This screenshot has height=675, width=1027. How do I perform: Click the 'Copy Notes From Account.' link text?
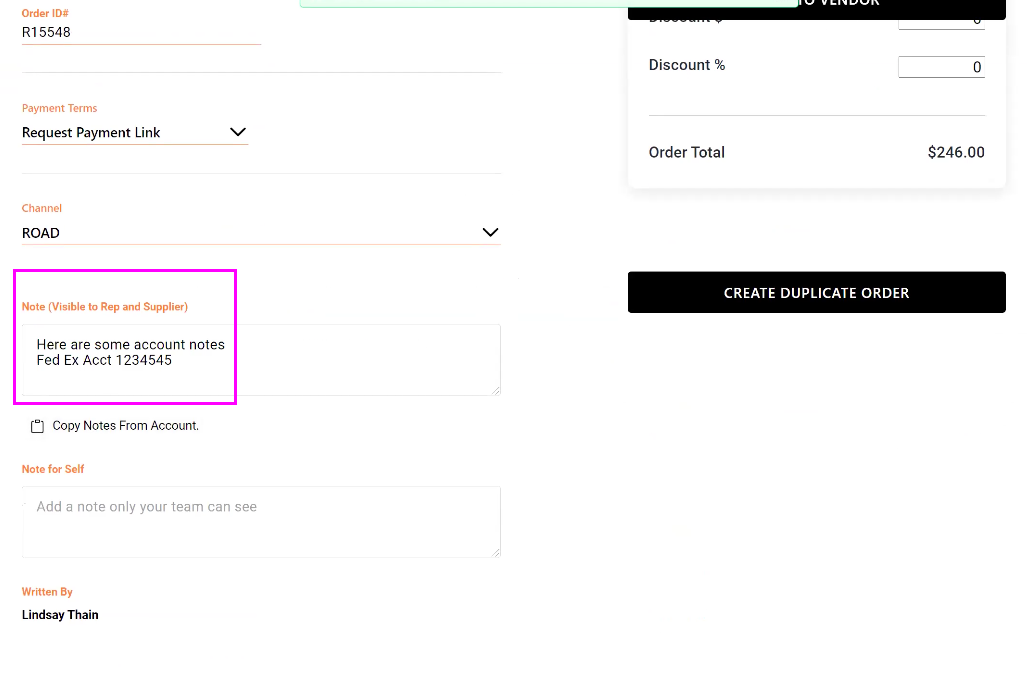point(126,426)
